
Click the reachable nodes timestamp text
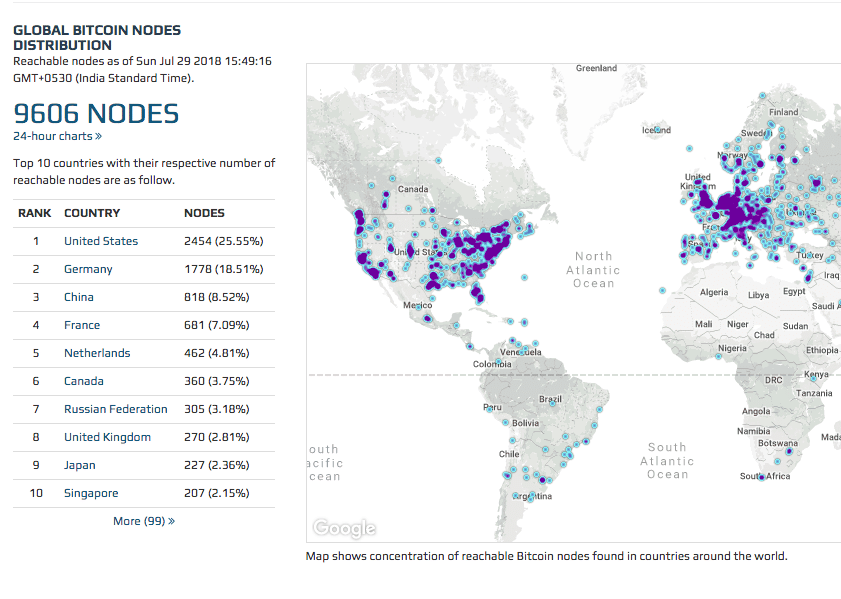[x=142, y=70]
